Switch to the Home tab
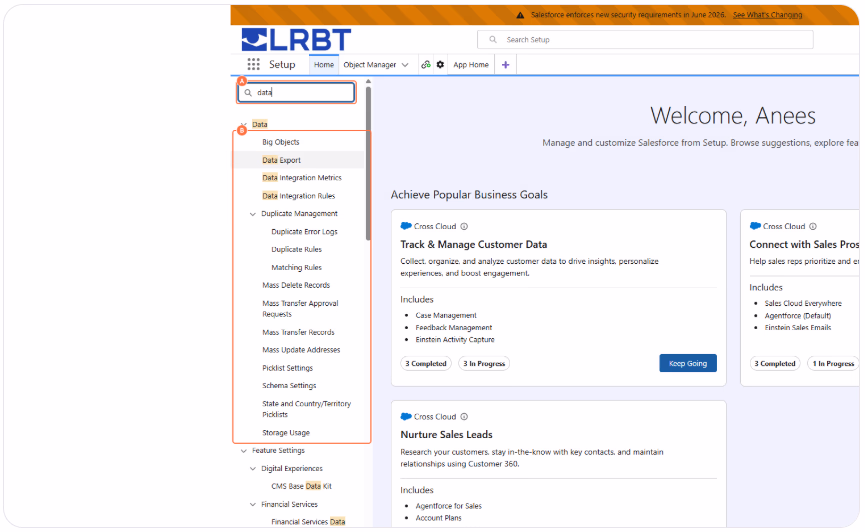The image size is (865, 532). click(x=324, y=65)
